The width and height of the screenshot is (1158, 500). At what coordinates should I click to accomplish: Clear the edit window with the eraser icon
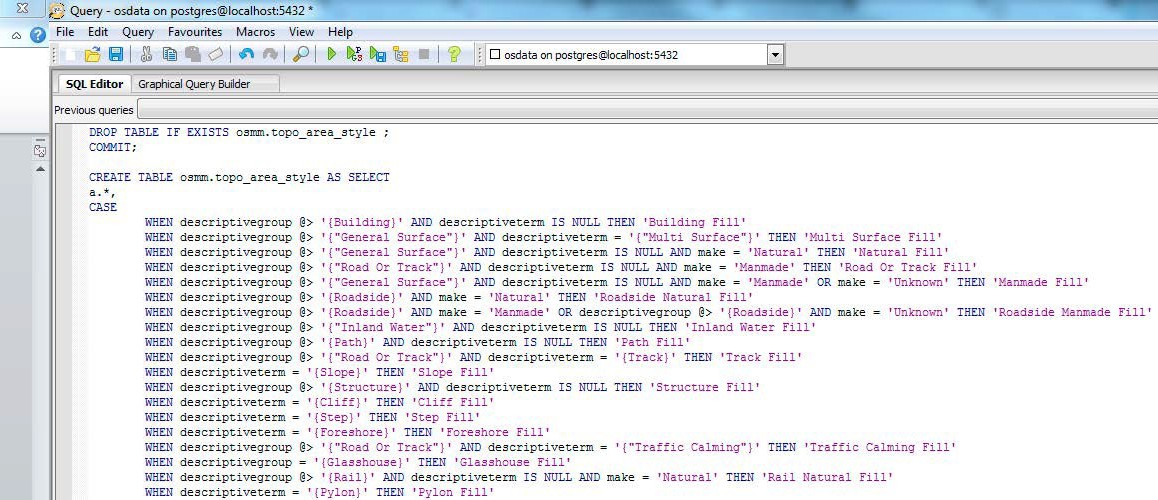215,54
